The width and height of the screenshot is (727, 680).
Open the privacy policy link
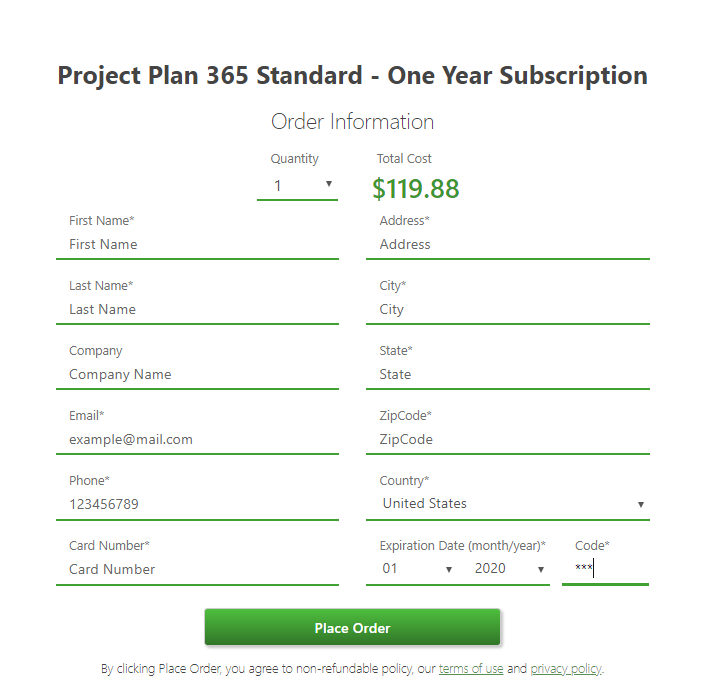pyautogui.click(x=566, y=669)
